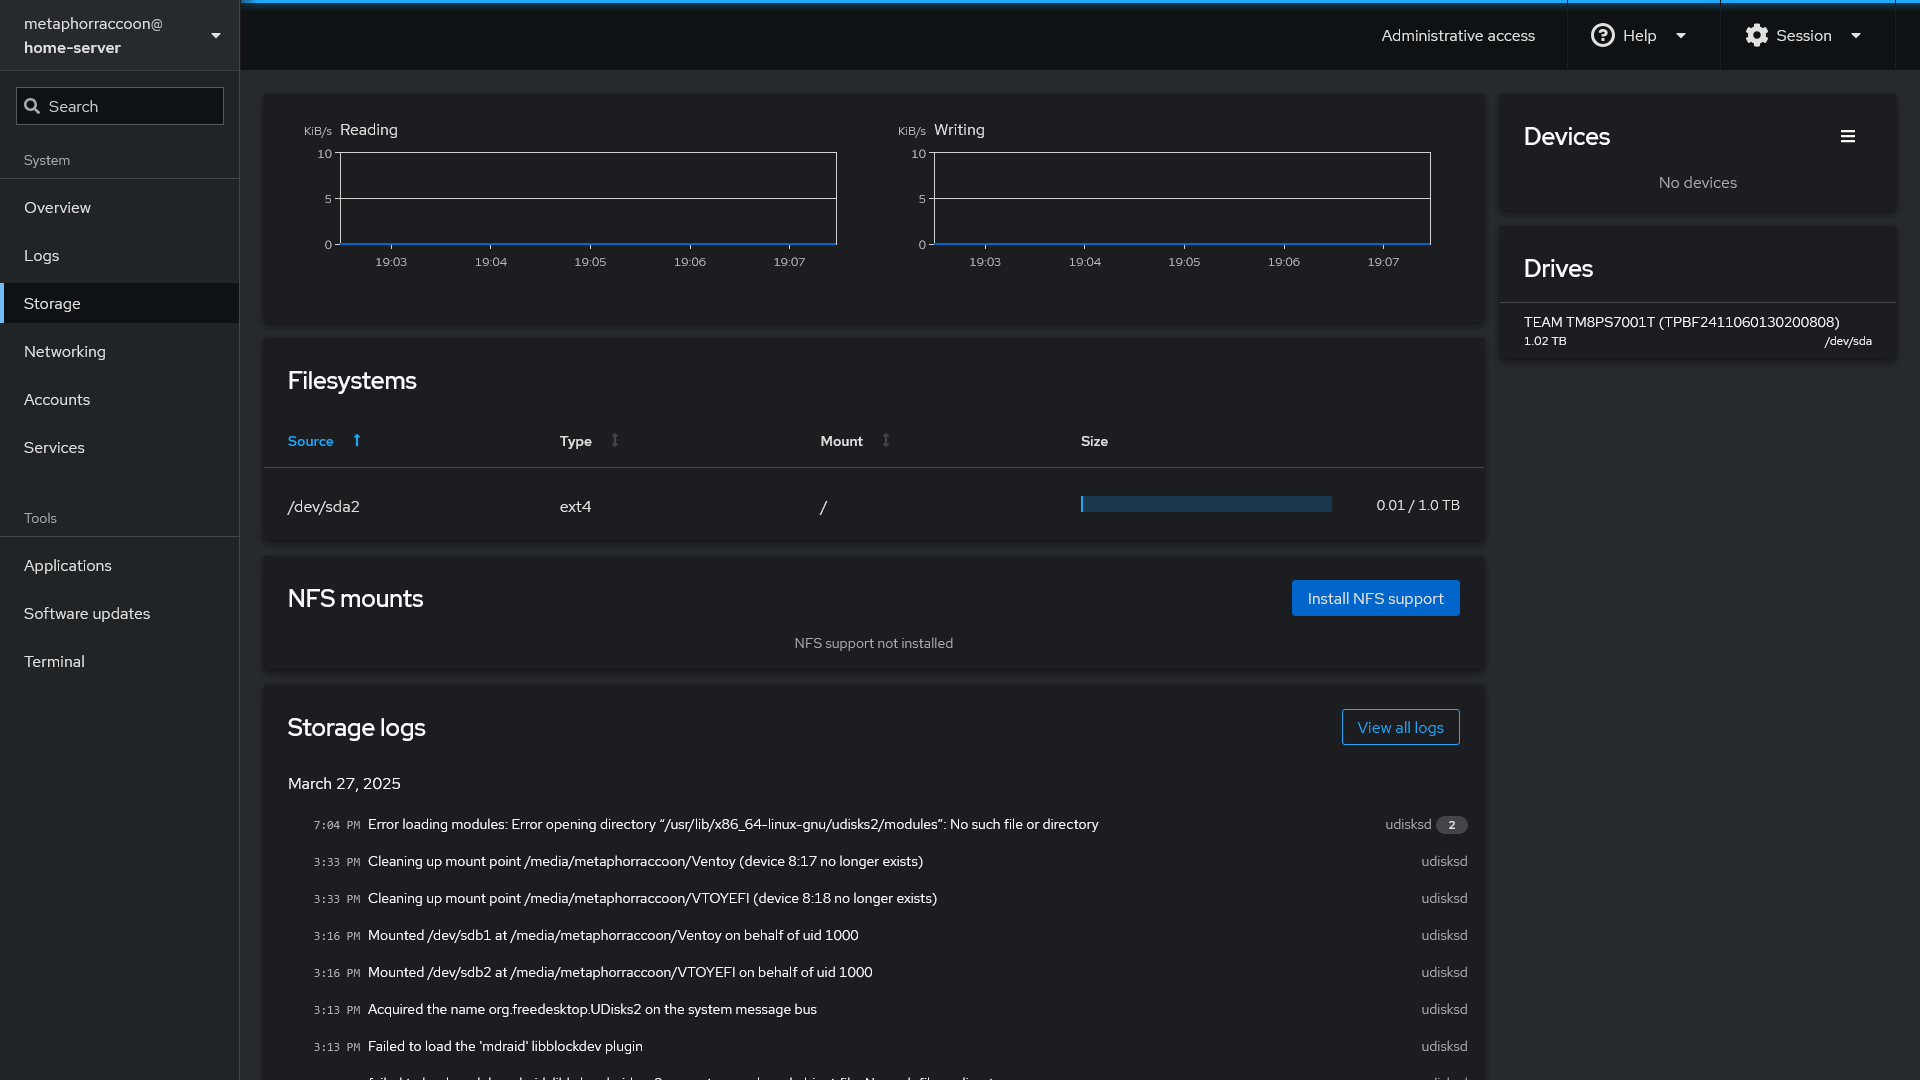Click the /dev/sda2 usage bar
The image size is (1920, 1080).
(1206, 504)
